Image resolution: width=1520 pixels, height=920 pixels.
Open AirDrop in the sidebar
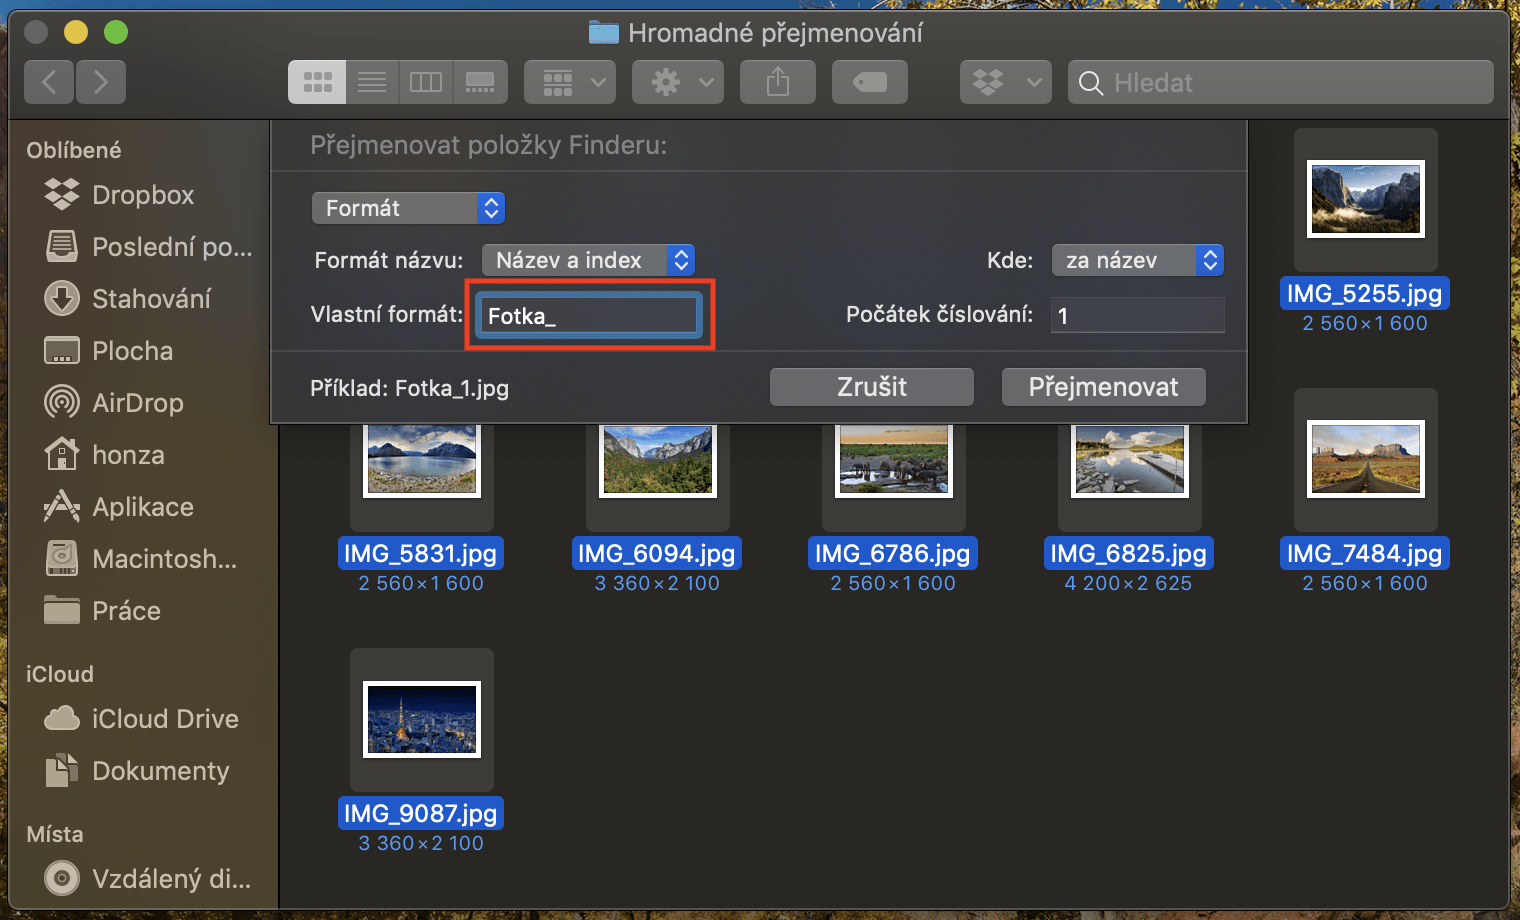click(138, 403)
